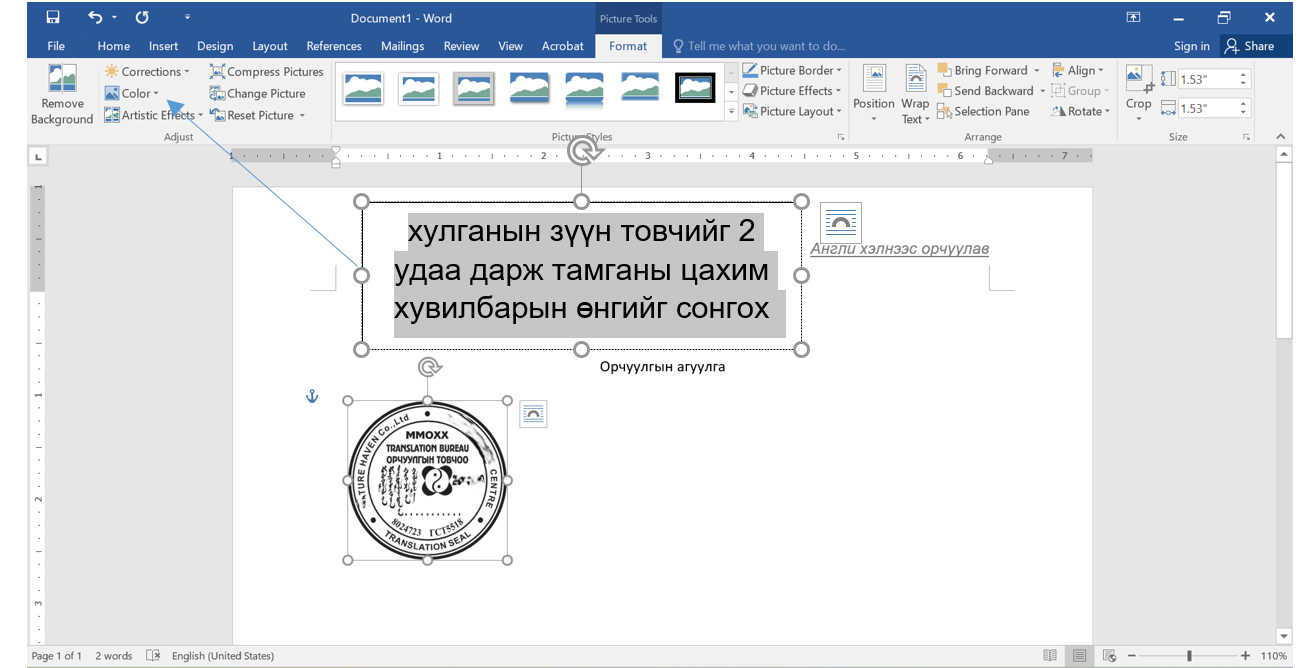Click the Compress Pictures icon
The image size is (1302, 668).
(x=217, y=72)
